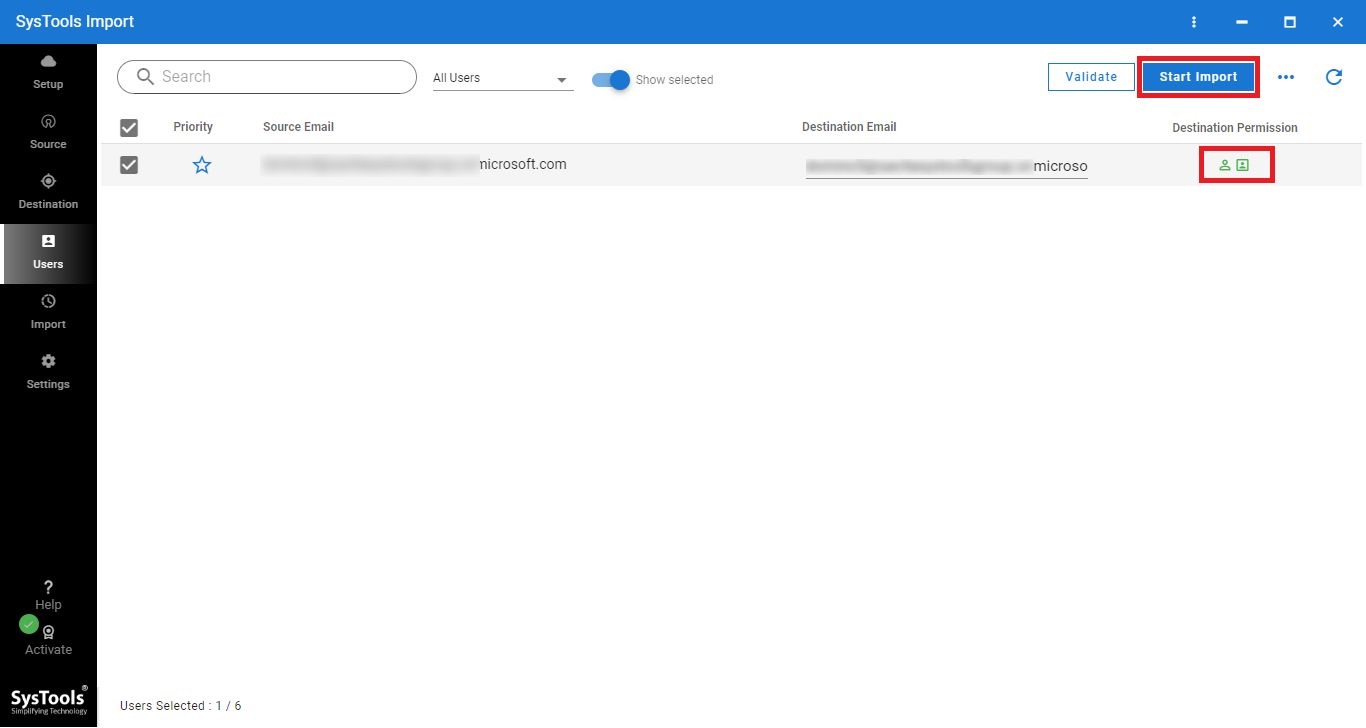The height and width of the screenshot is (728, 1366).
Task: Star the priority icon for the user row
Action: click(x=202, y=165)
